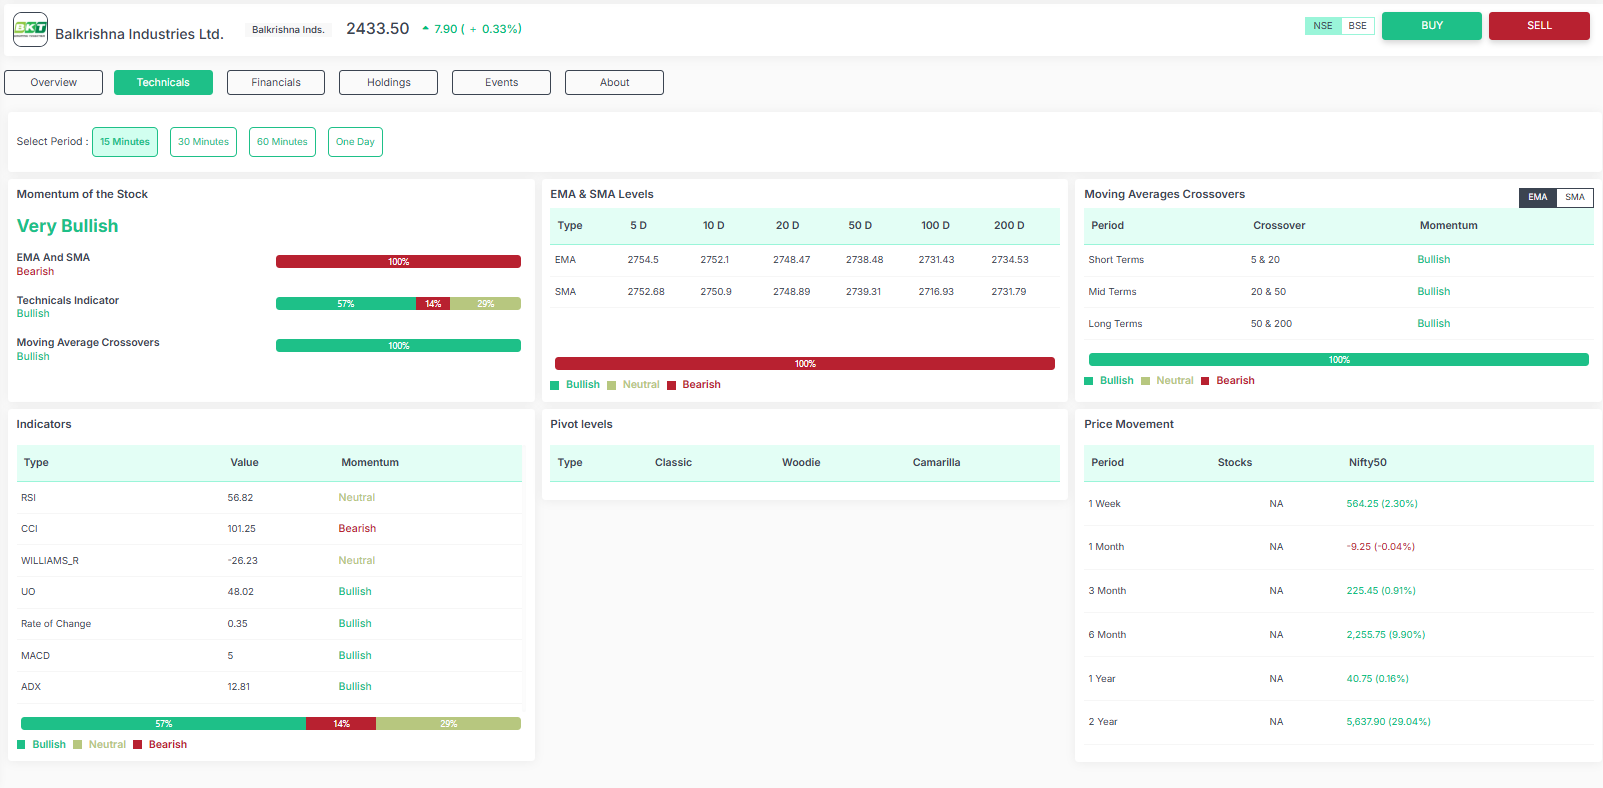Click the BKT company logo icon
The image size is (1603, 788).
(x=30, y=30)
